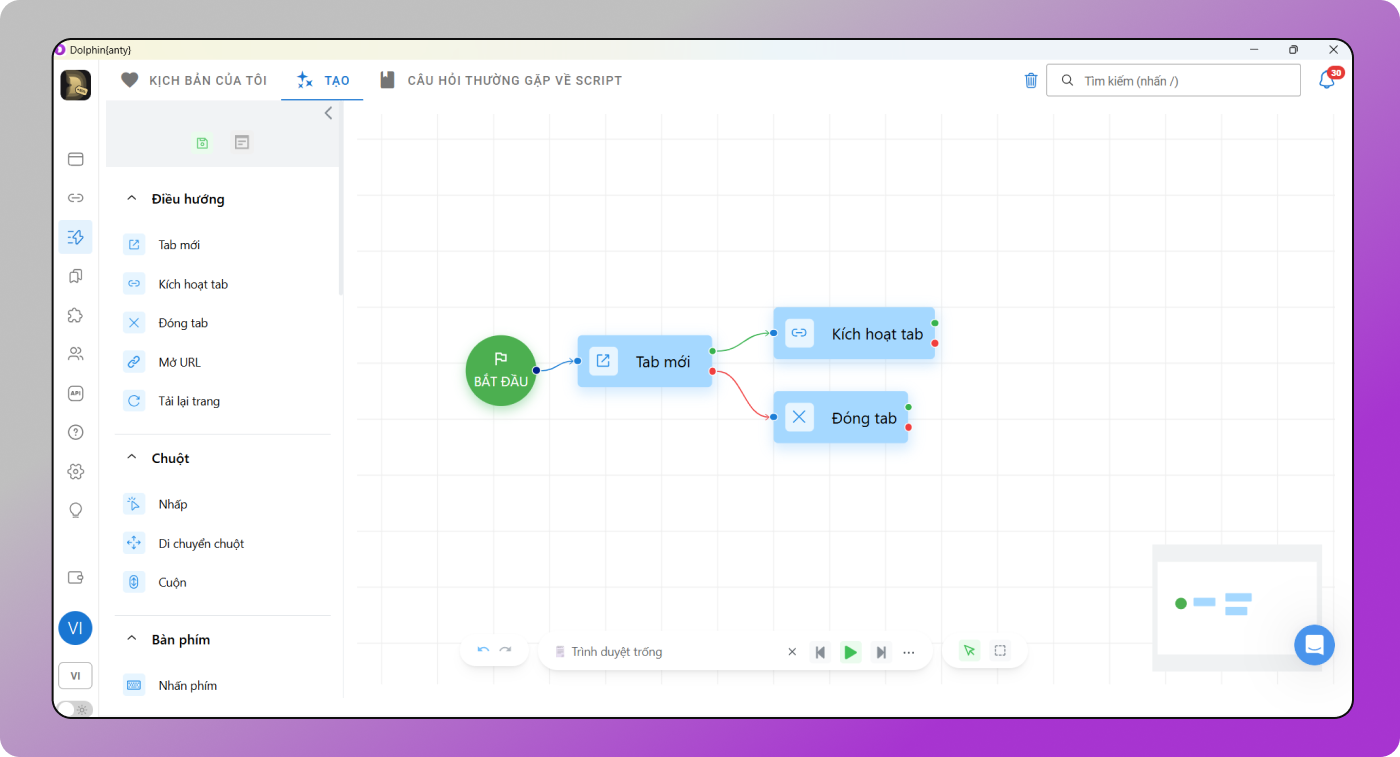
Task: Click the play button in bottom toolbar
Action: [x=850, y=652]
